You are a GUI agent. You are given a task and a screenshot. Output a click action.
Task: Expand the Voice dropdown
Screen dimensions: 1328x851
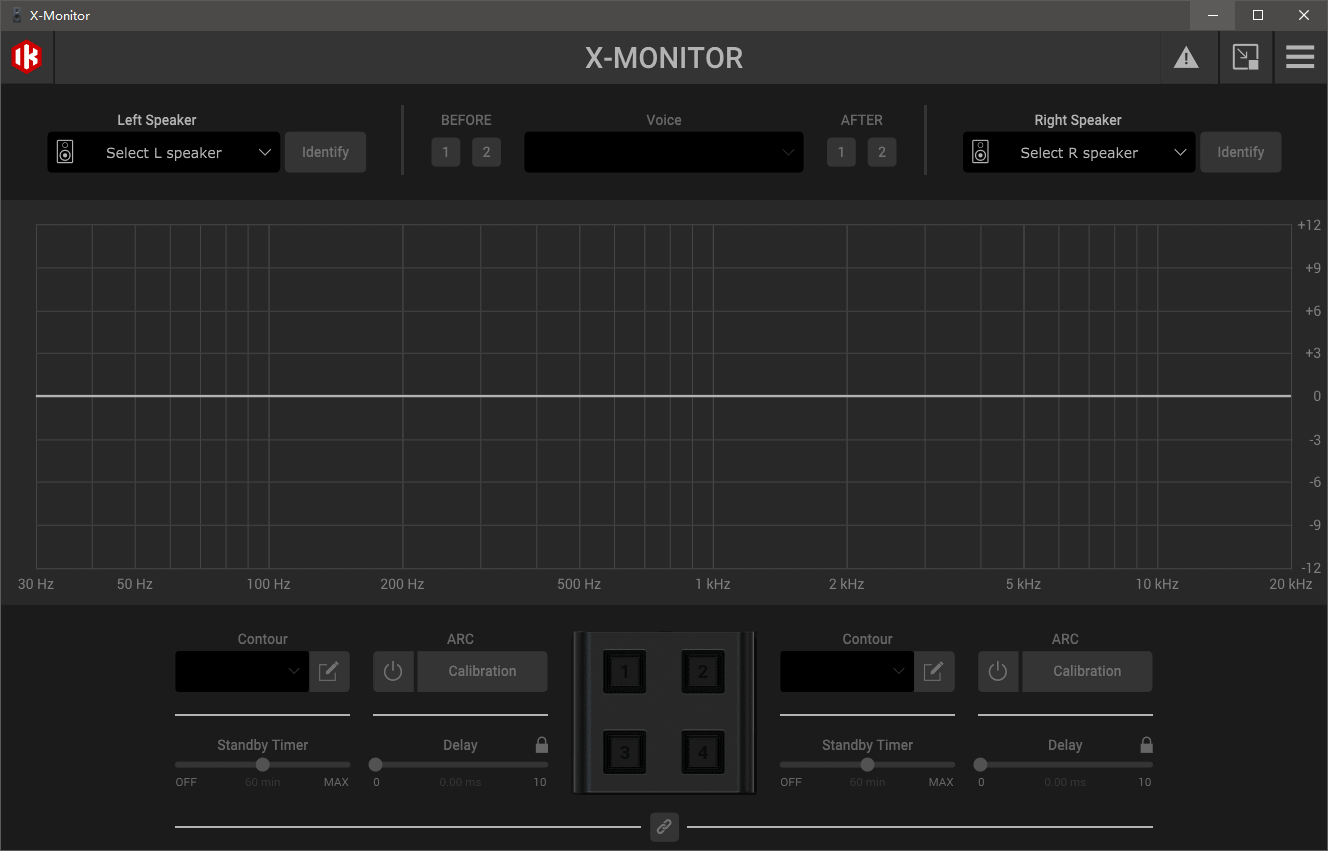click(664, 153)
